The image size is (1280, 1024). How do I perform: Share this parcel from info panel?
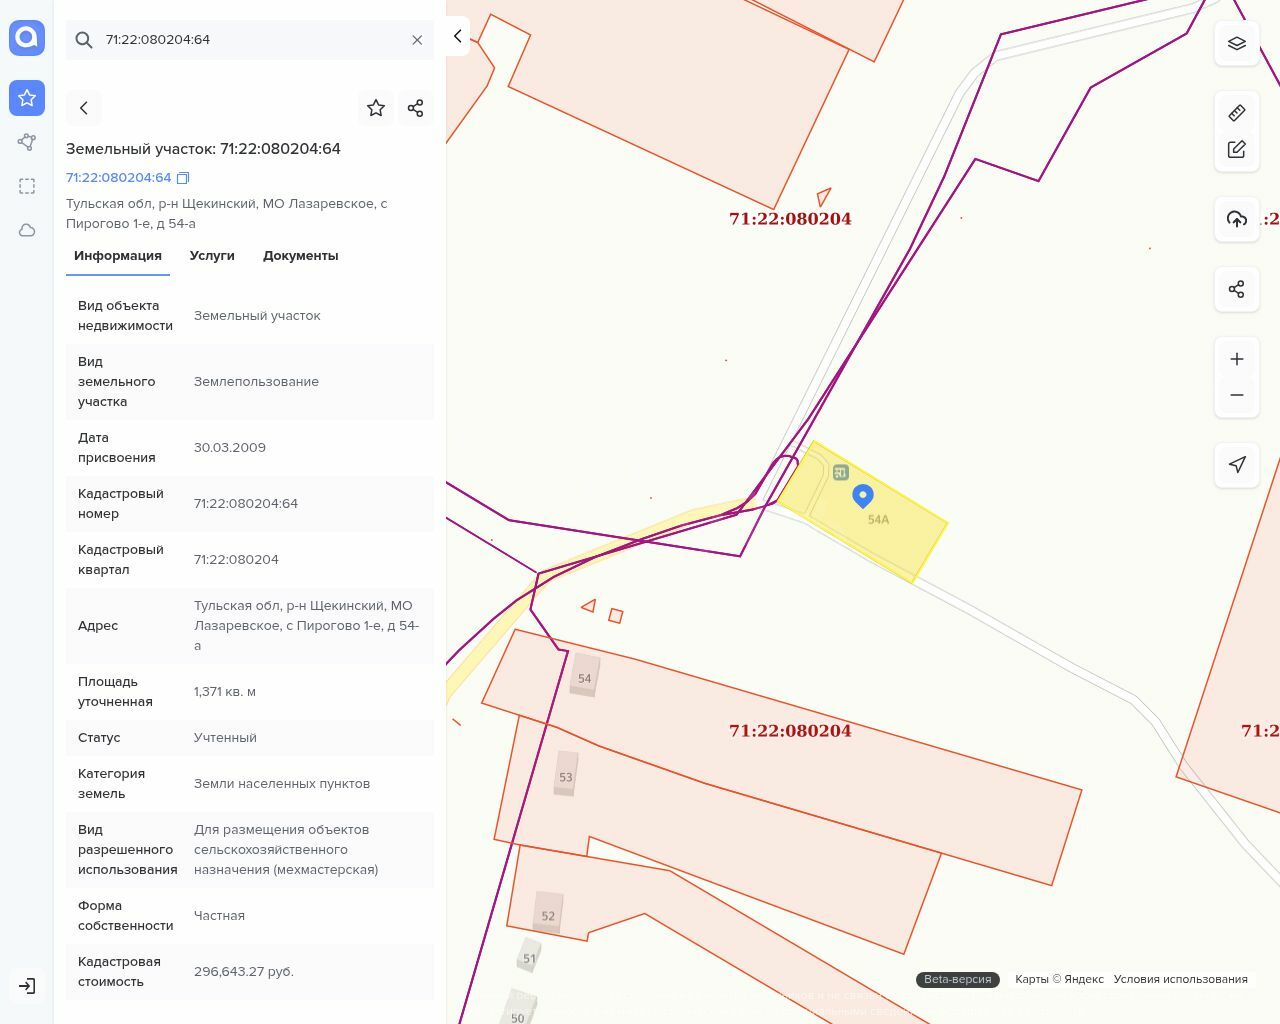point(415,108)
